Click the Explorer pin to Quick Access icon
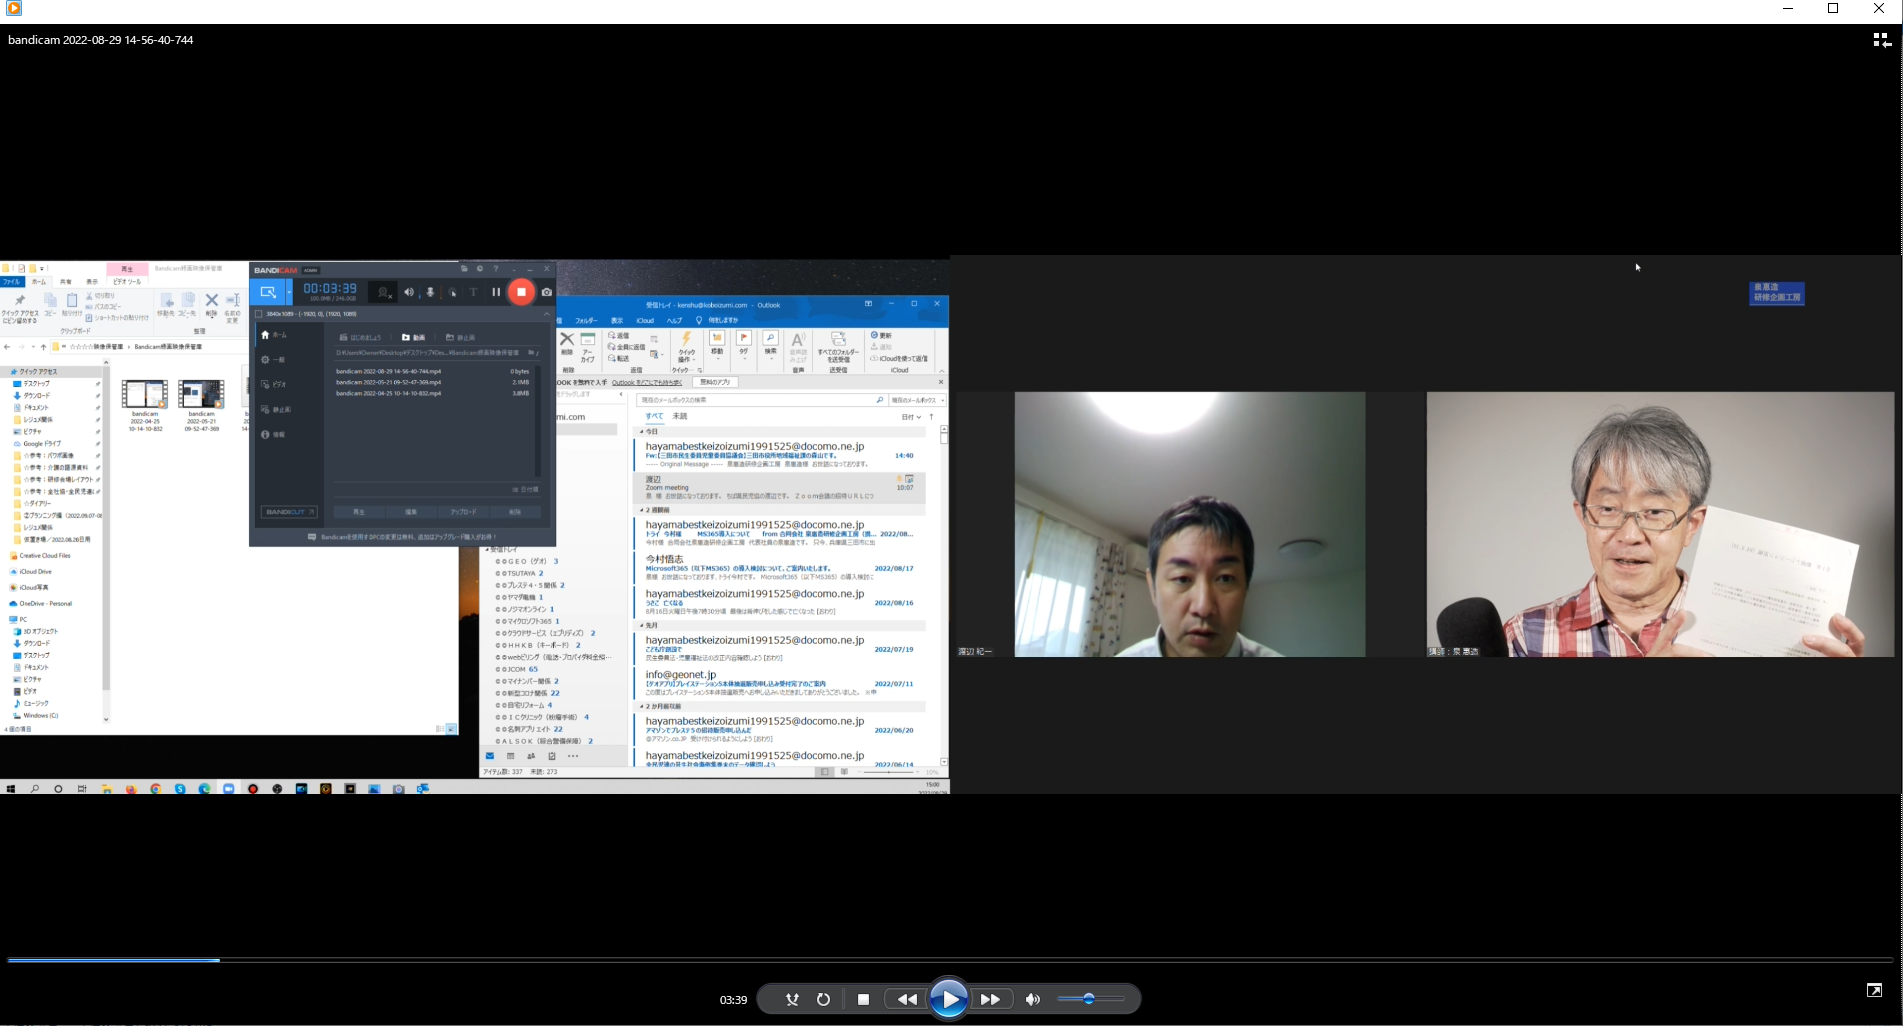 [x=19, y=300]
